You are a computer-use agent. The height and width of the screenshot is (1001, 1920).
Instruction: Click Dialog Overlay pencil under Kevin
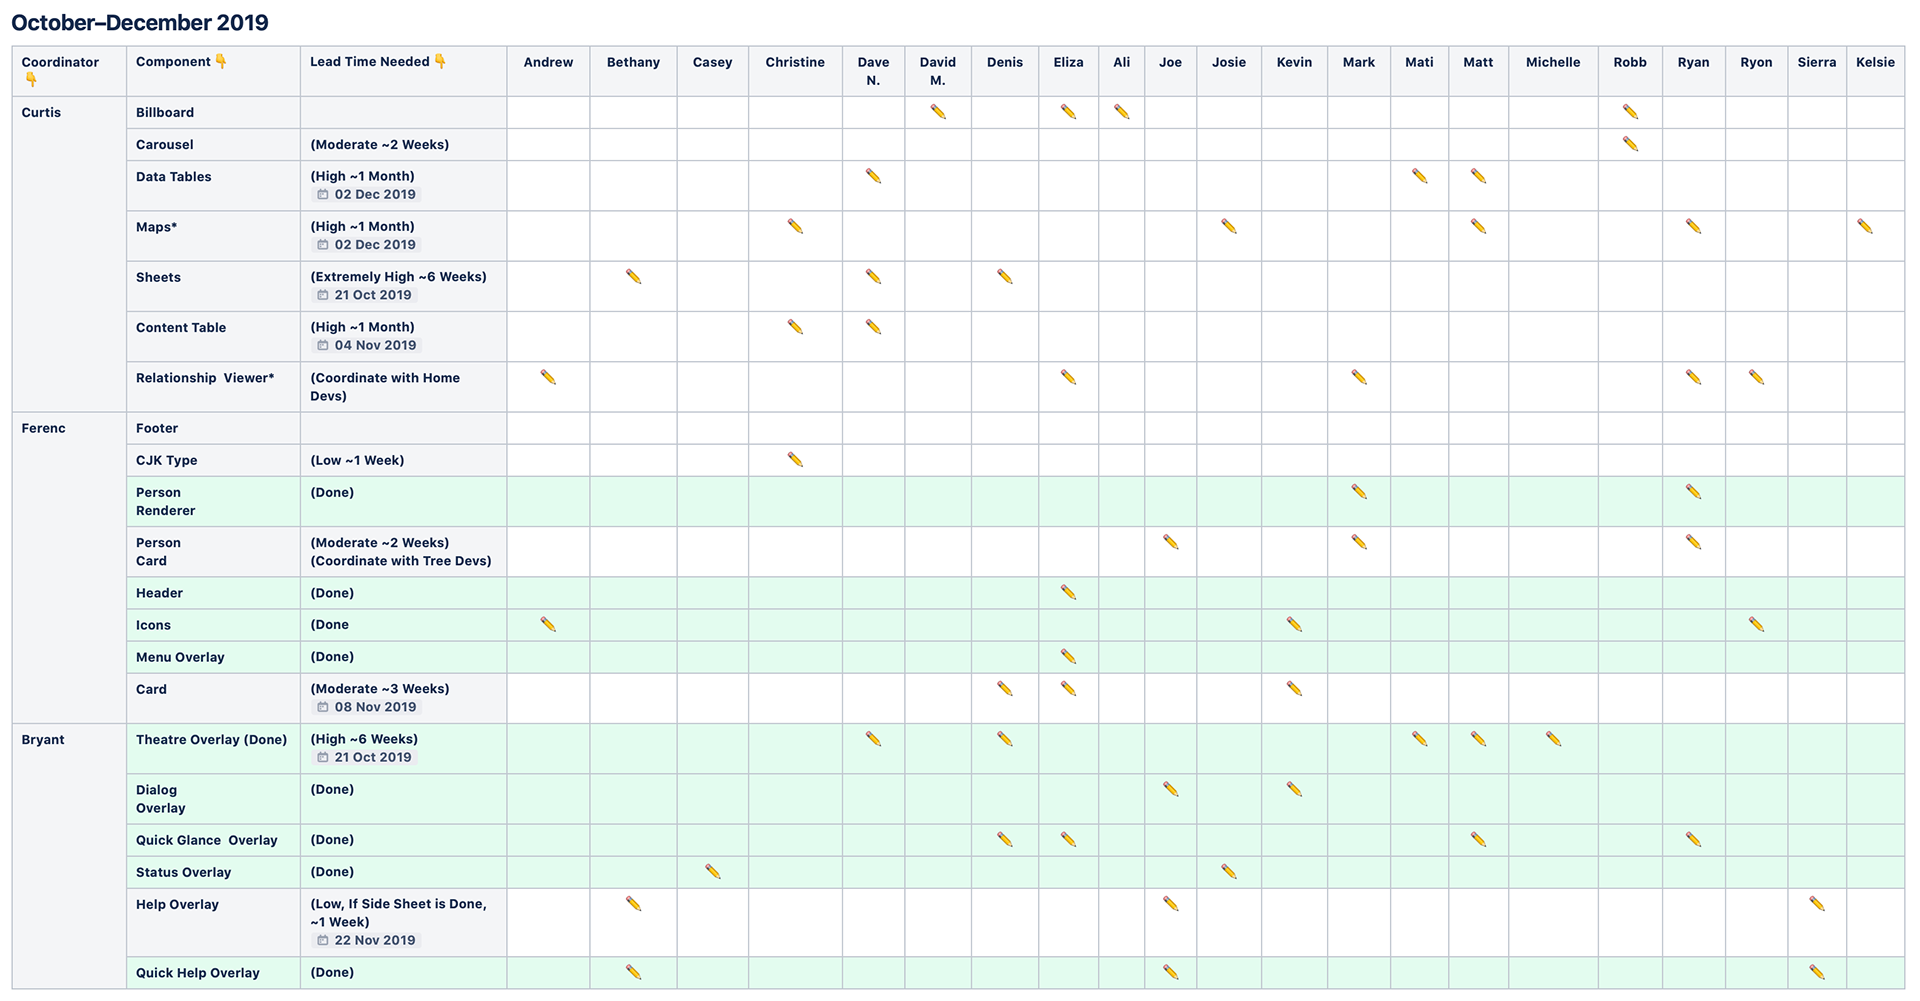(x=1294, y=789)
